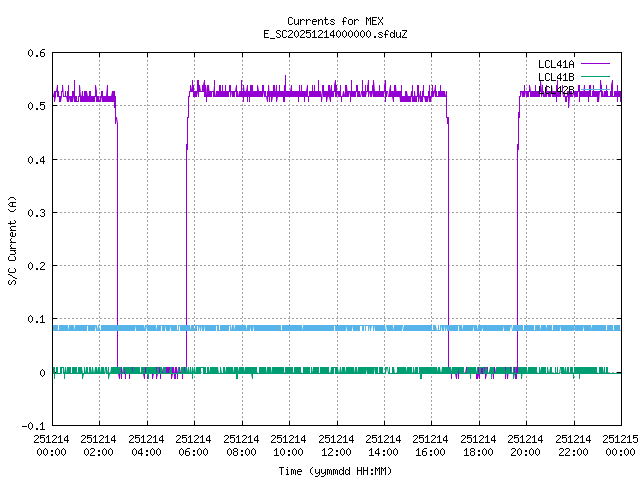Image resolution: width=640 pixels, height=480 pixels.
Task: Click the "Time (yymmdd HH:MM)" x-axis label
Action: (x=335, y=470)
